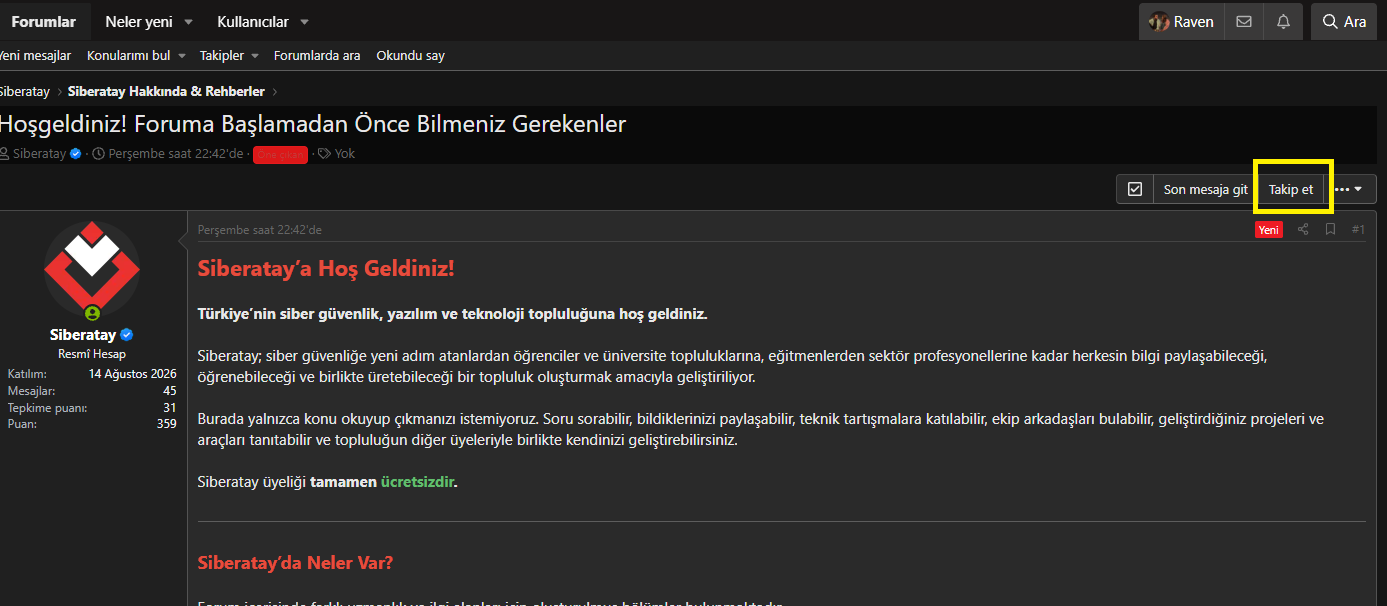This screenshot has height=606, width=1387.
Task: Open the three-dots more options menu
Action: point(1349,189)
